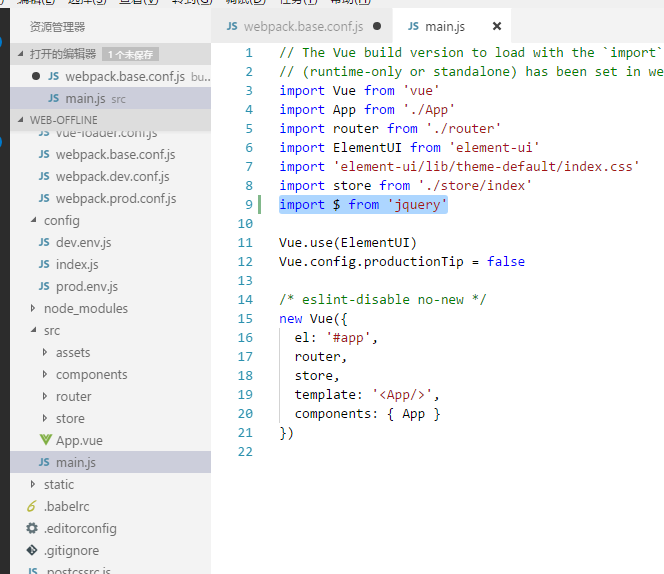The height and width of the screenshot is (574, 664).
Task: Click the components: { App } line
Action: point(368,414)
